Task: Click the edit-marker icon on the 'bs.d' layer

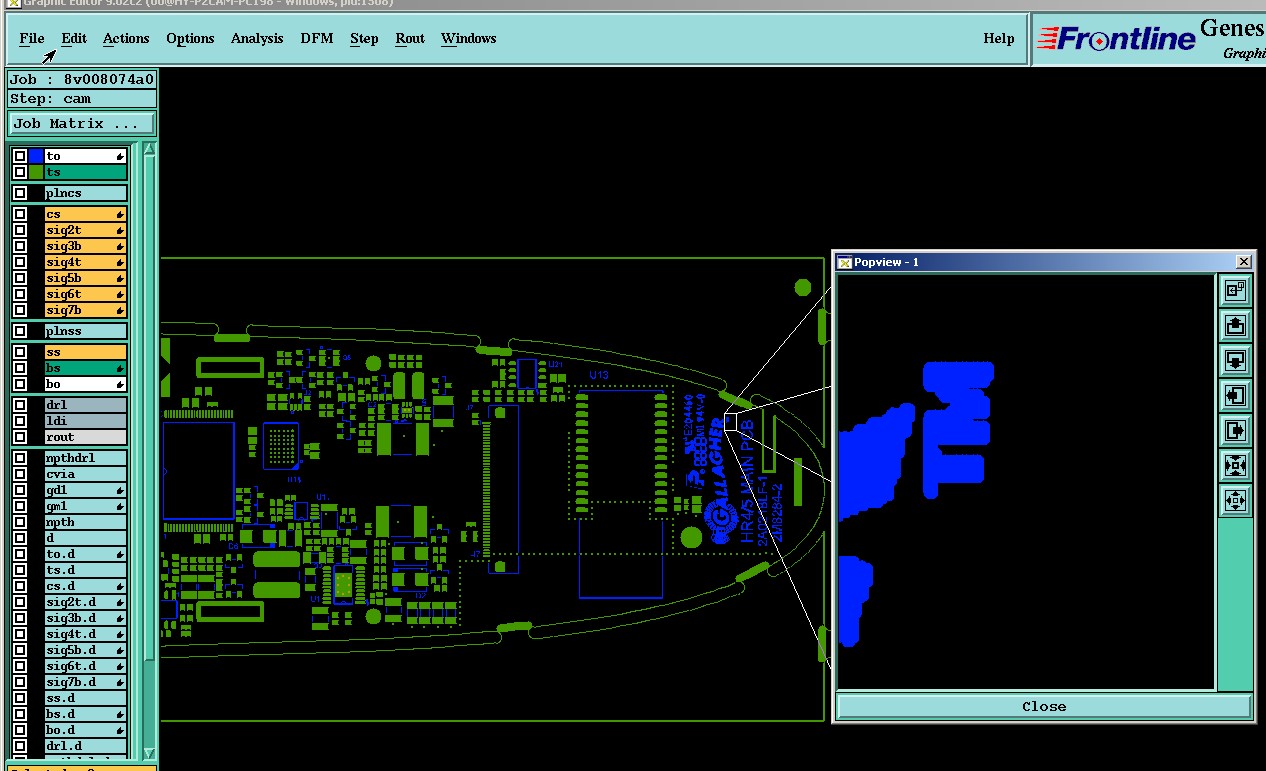Action: point(120,714)
